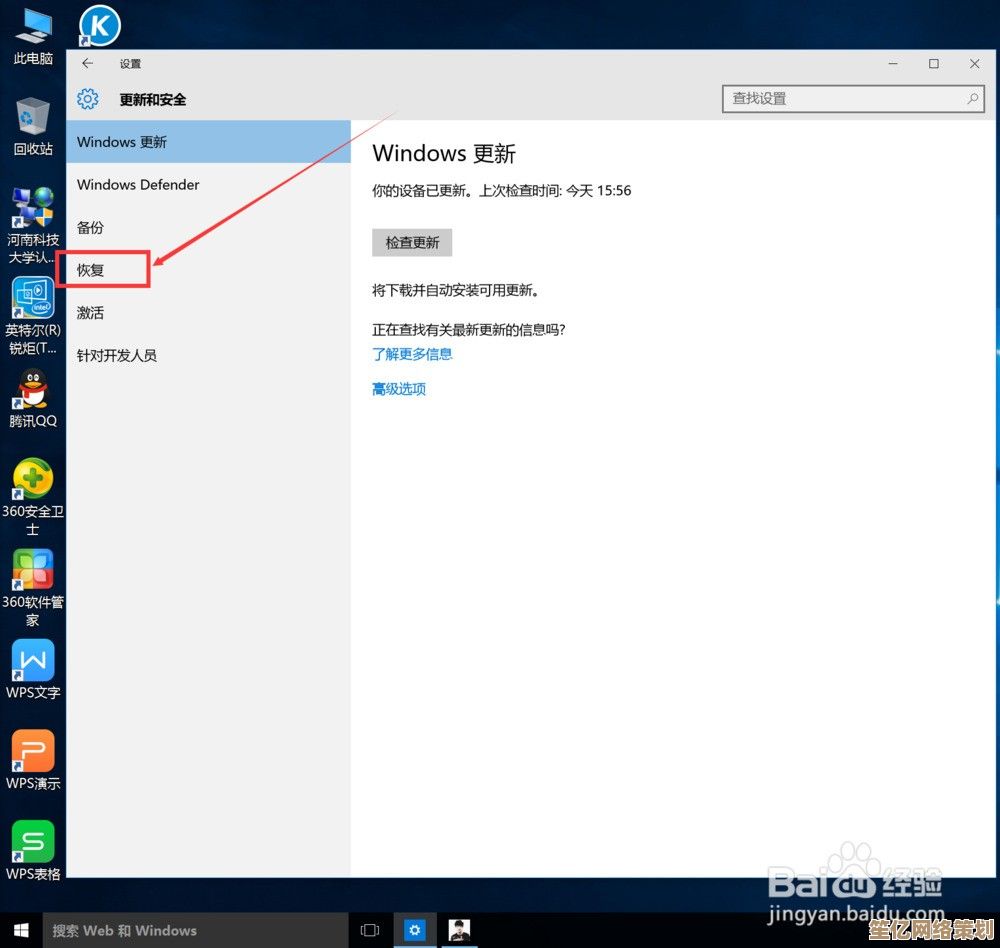
Task: Click the 设置 window title text
Action: (x=130, y=64)
